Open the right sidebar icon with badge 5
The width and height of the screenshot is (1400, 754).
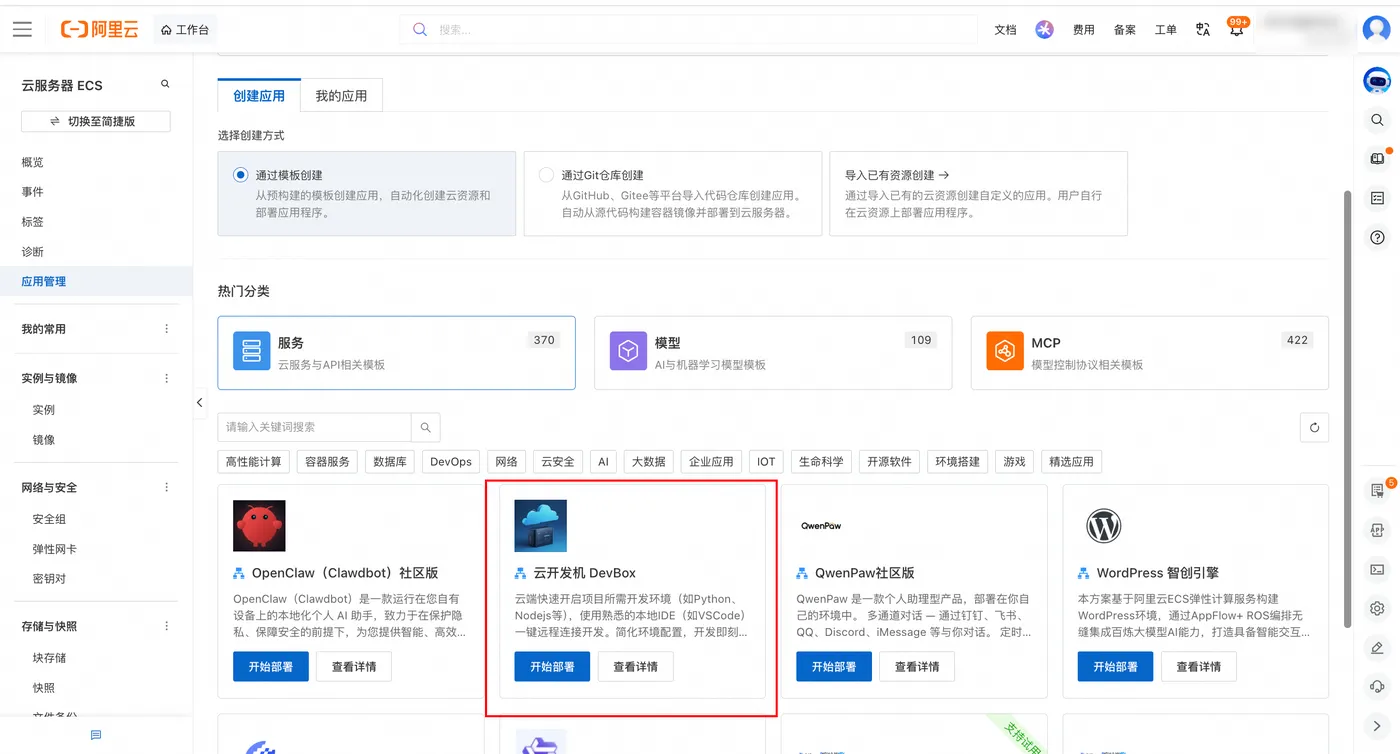point(1378,490)
